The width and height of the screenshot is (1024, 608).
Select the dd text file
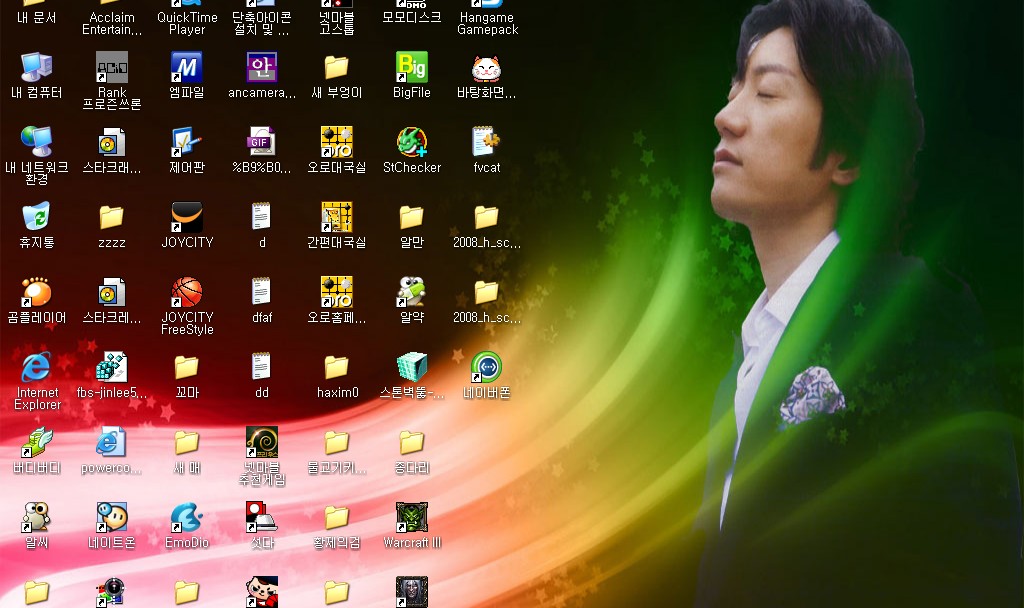(262, 368)
